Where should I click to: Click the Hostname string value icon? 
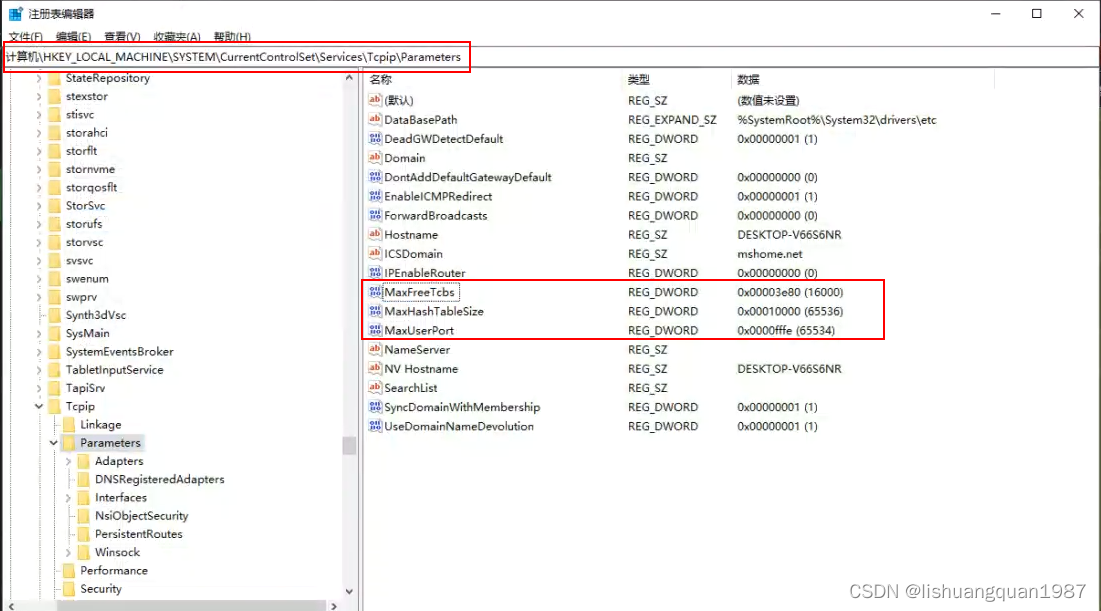coord(376,235)
